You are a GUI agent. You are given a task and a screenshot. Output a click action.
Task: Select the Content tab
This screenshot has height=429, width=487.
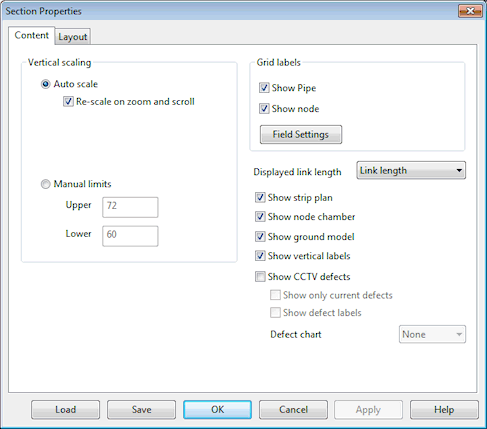coord(32,35)
